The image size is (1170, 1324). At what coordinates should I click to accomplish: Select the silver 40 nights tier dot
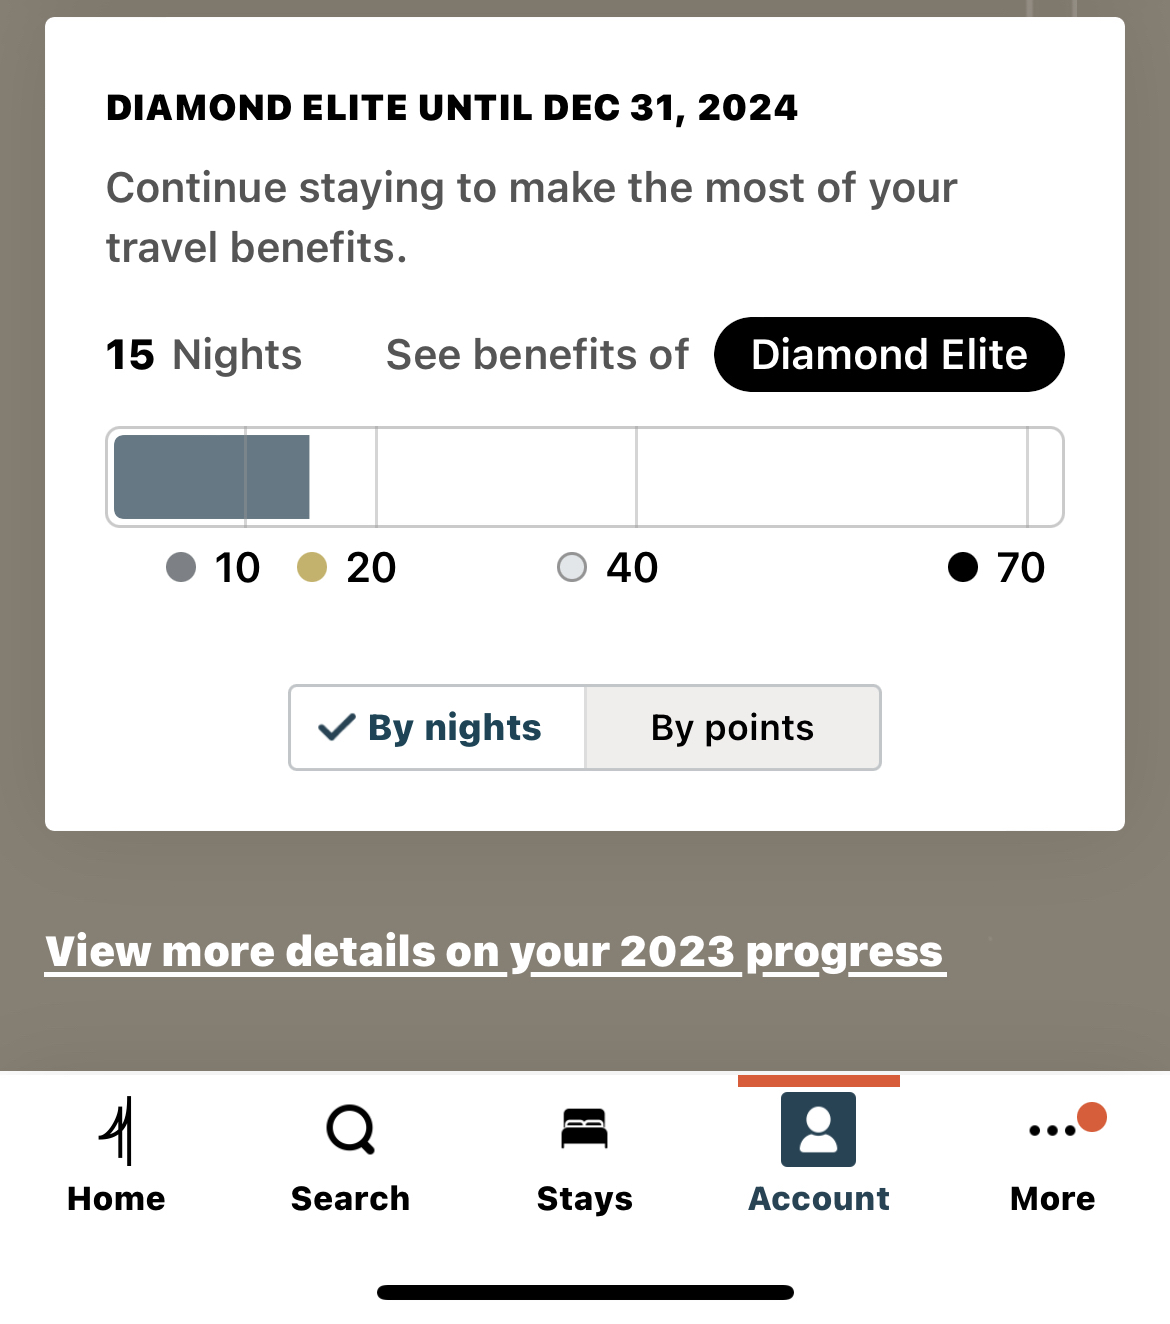[x=572, y=567]
